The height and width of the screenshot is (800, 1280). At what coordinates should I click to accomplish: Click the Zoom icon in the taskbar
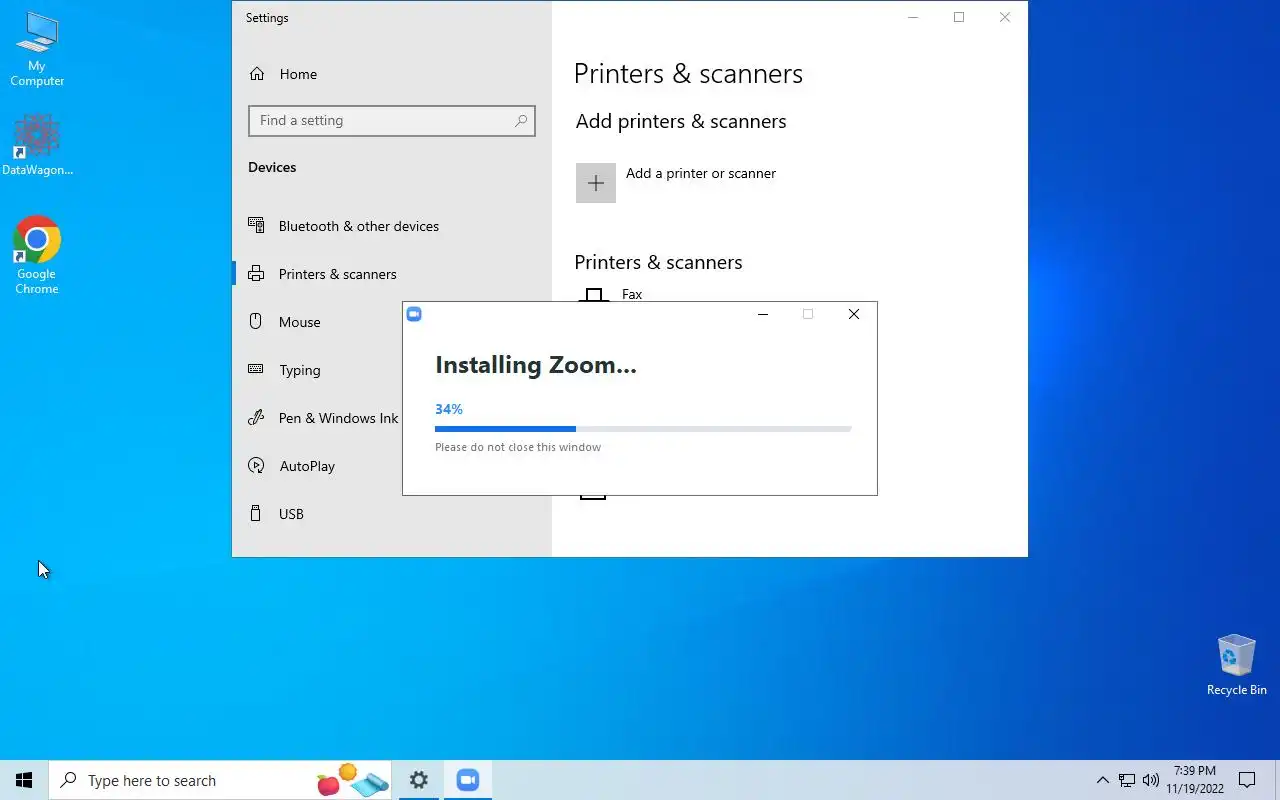coord(467,780)
